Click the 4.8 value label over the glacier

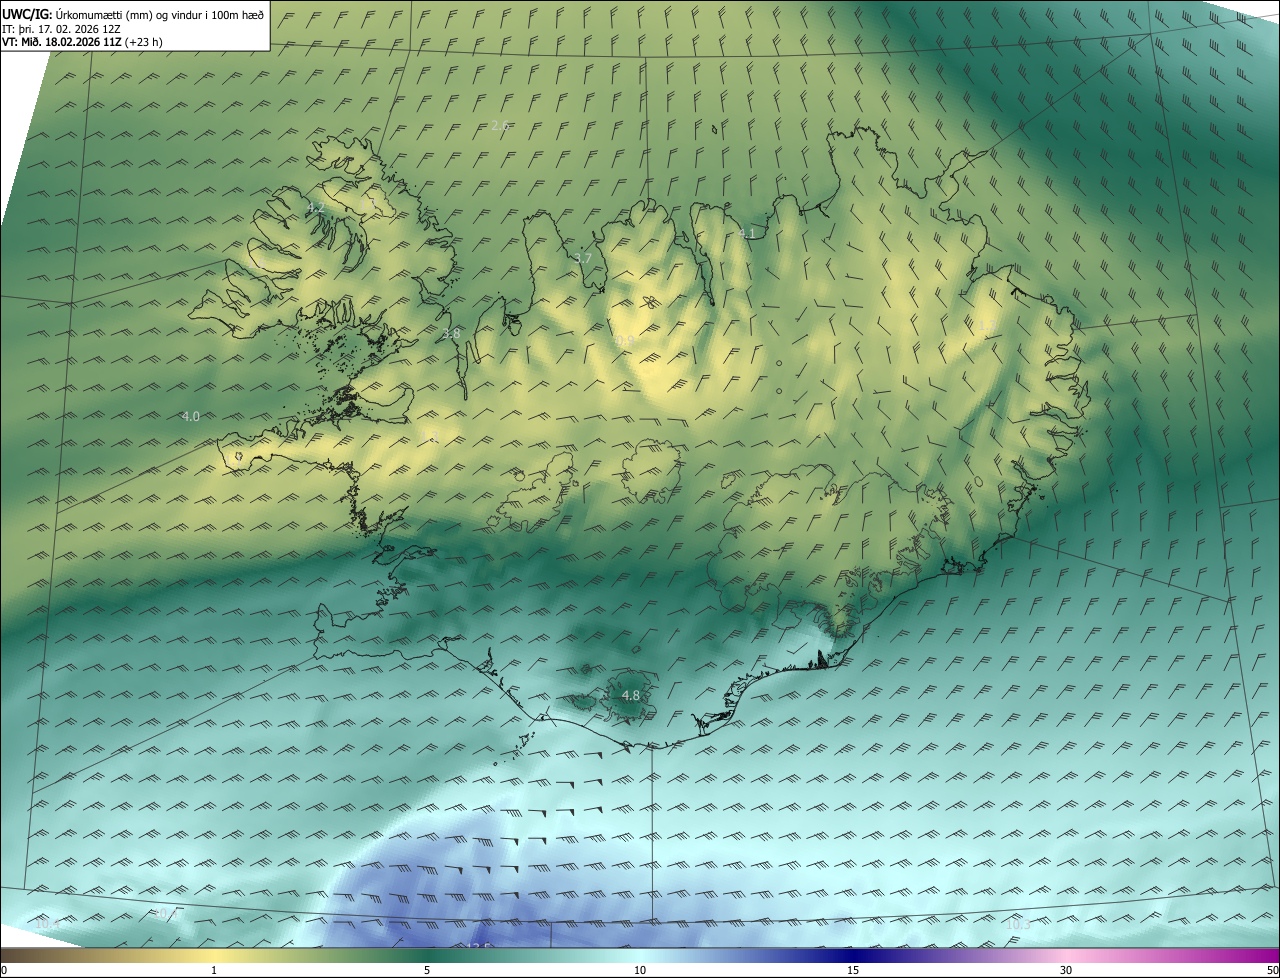click(x=630, y=695)
